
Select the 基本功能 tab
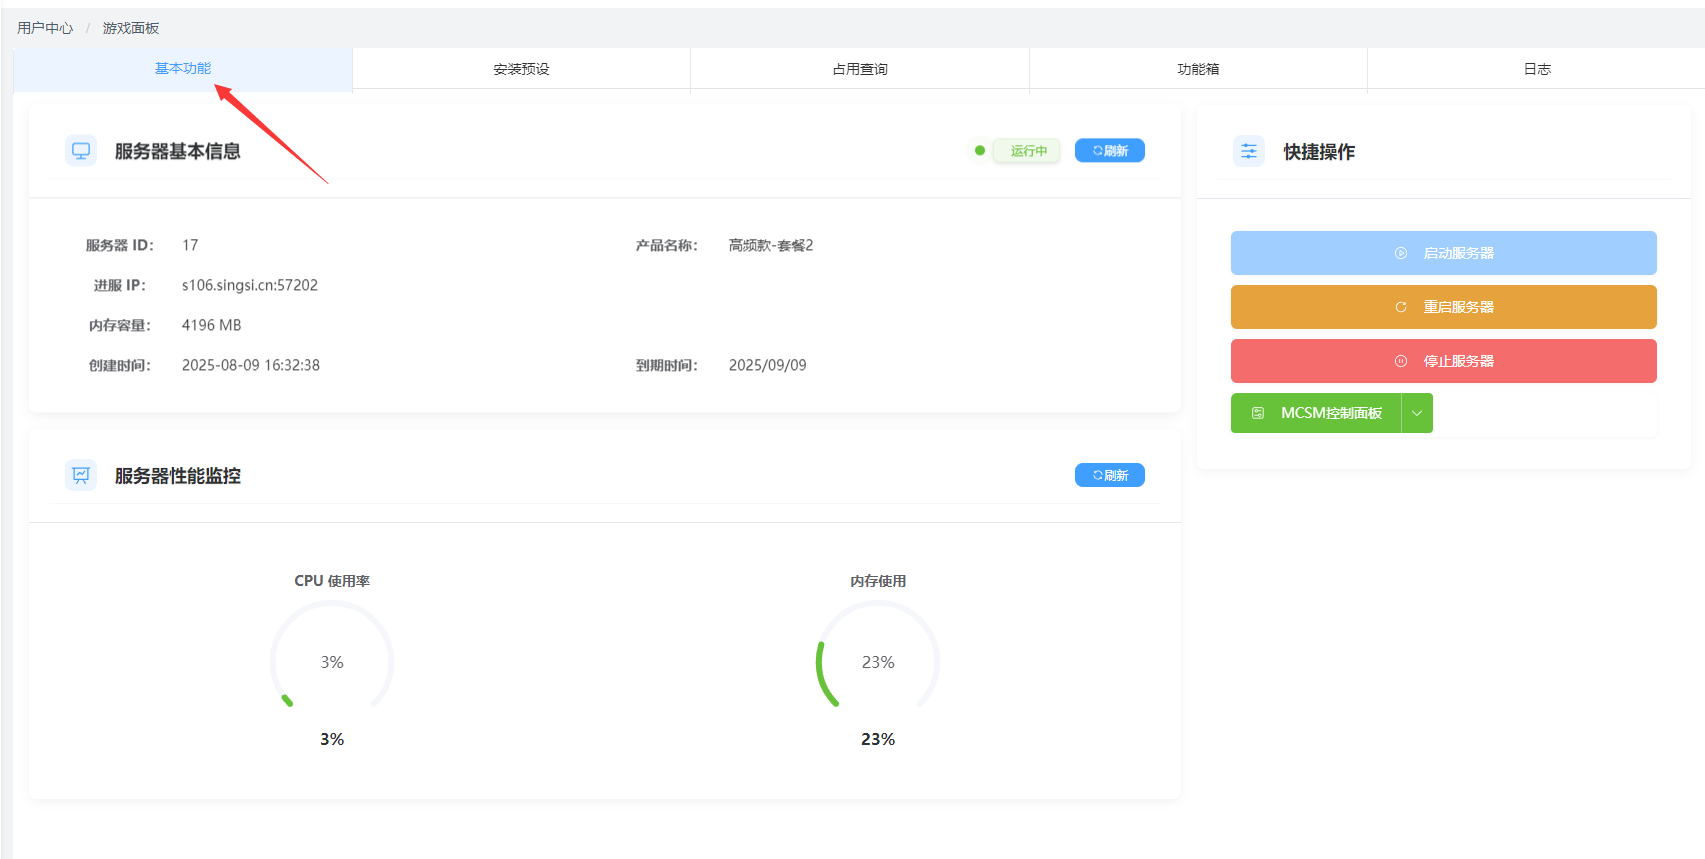(x=183, y=68)
